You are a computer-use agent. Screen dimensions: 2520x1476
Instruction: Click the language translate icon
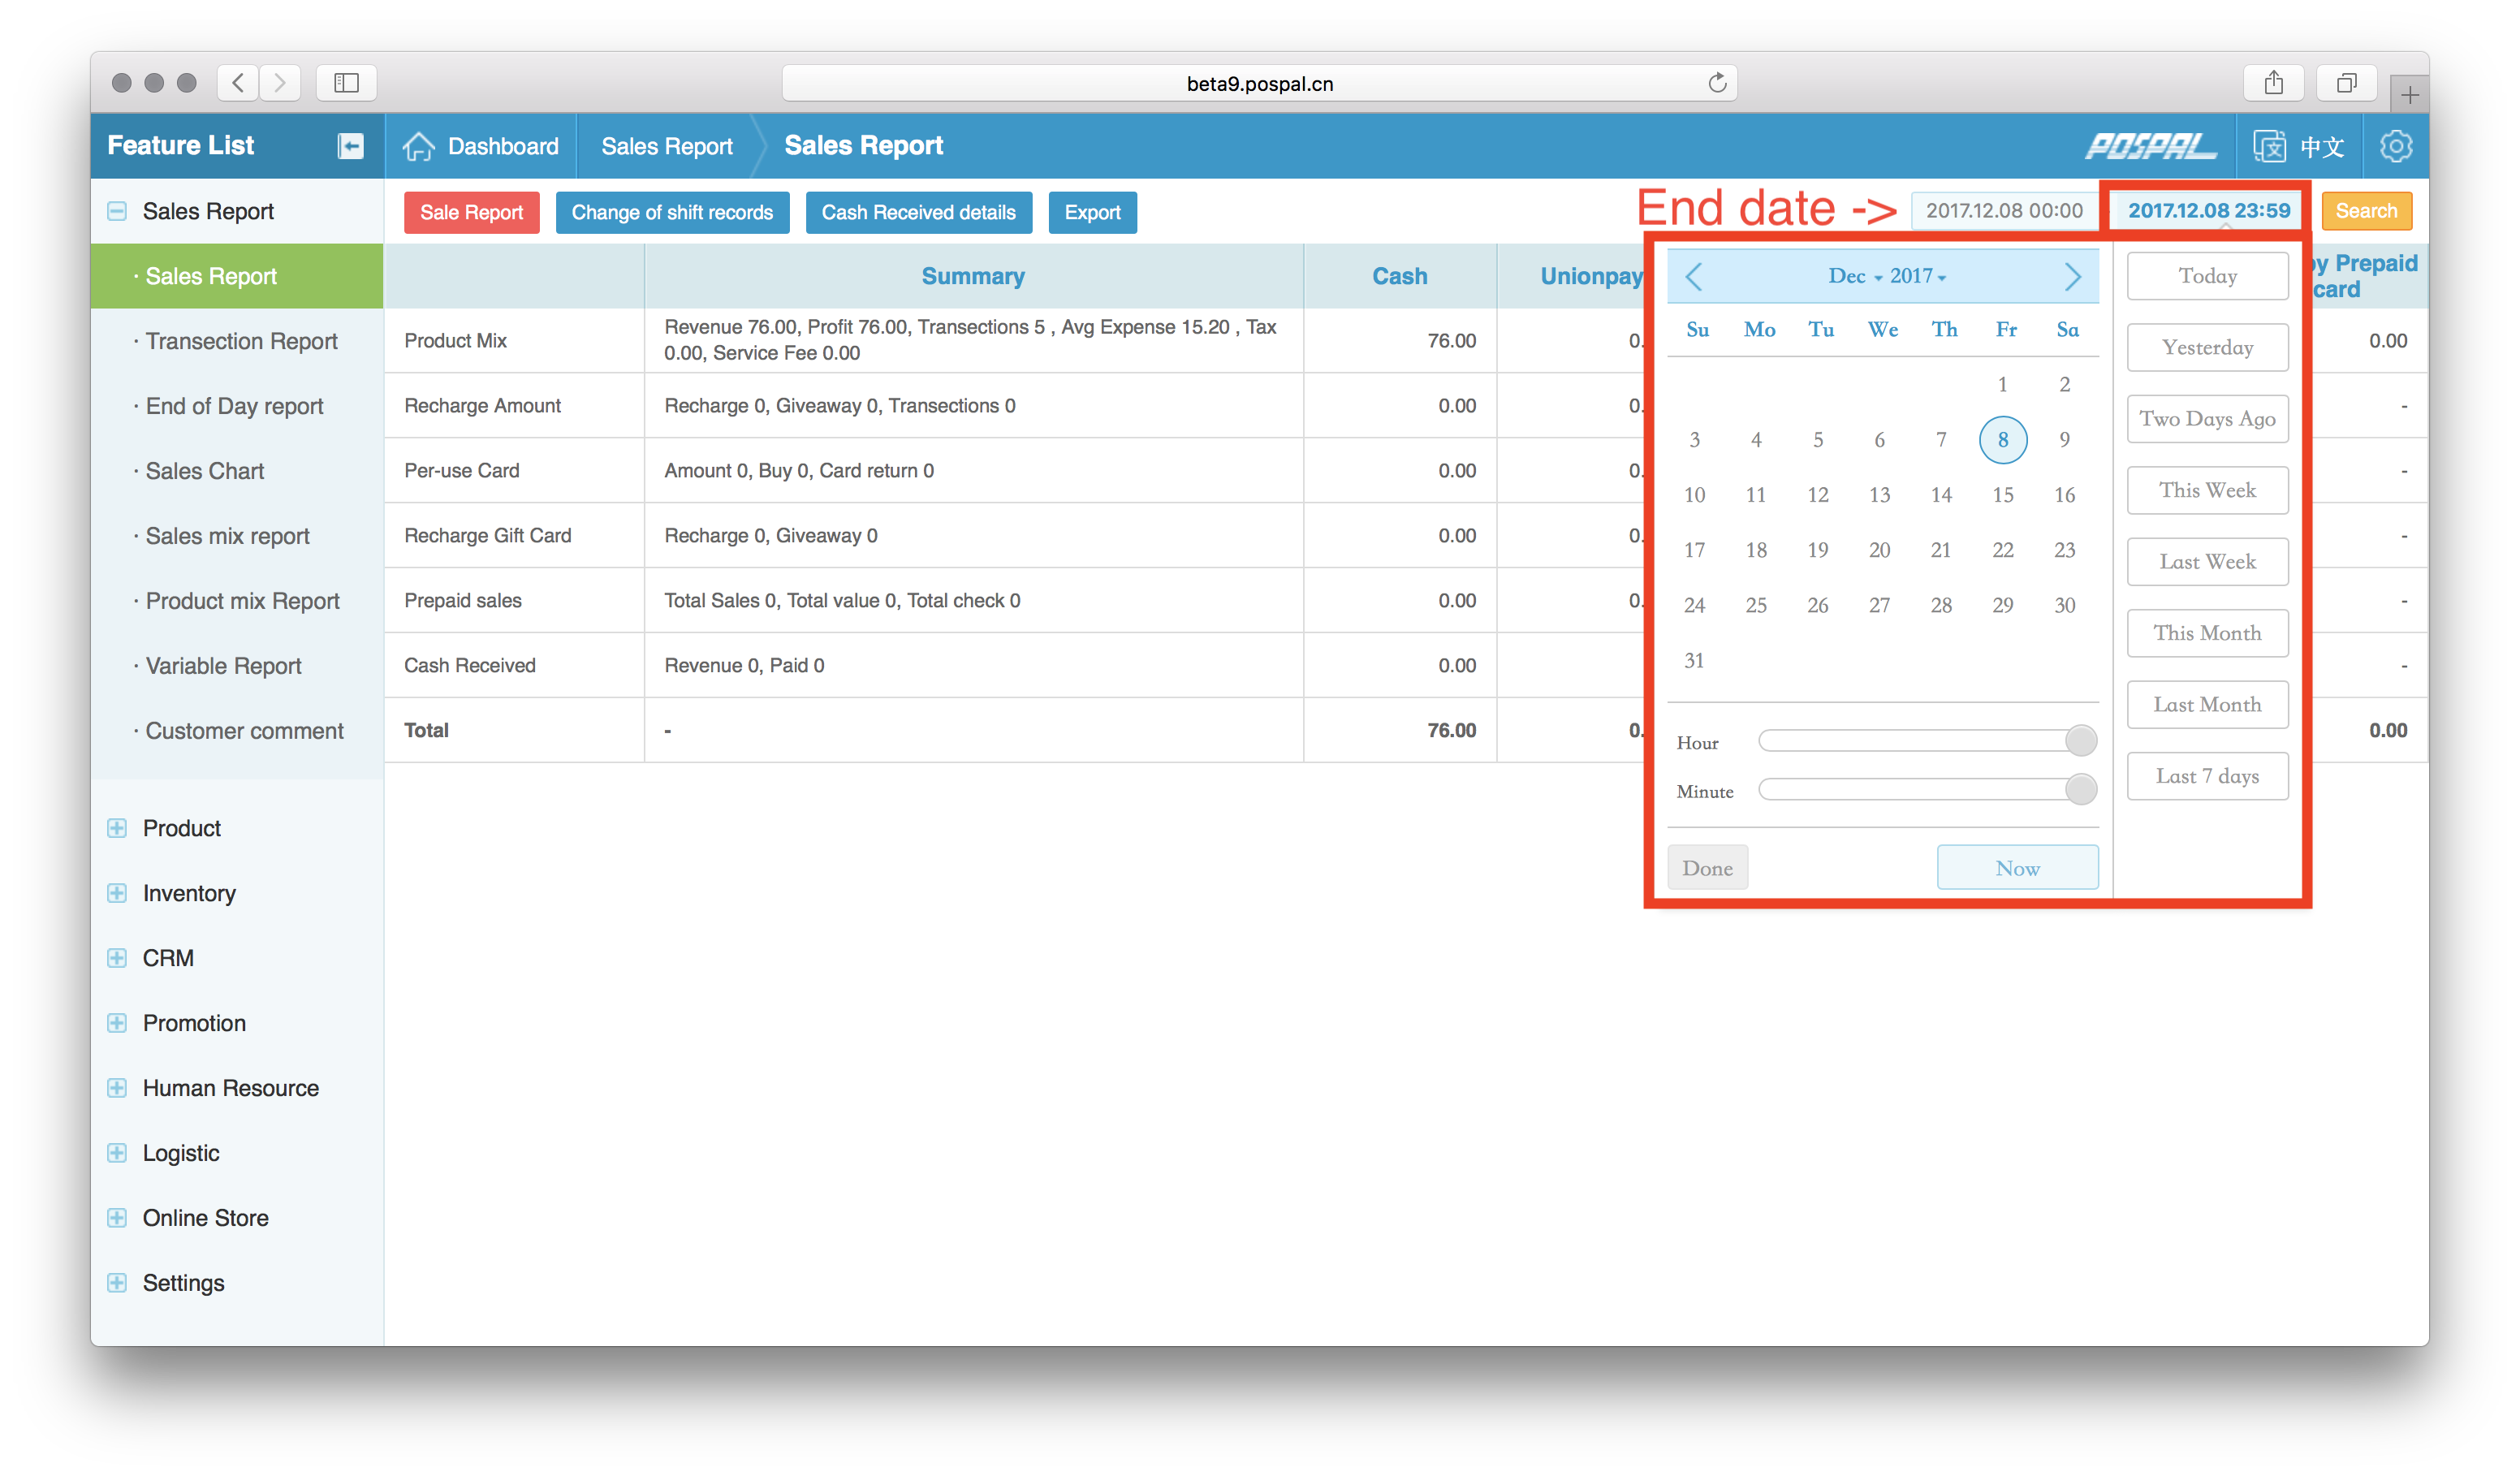point(2269,146)
